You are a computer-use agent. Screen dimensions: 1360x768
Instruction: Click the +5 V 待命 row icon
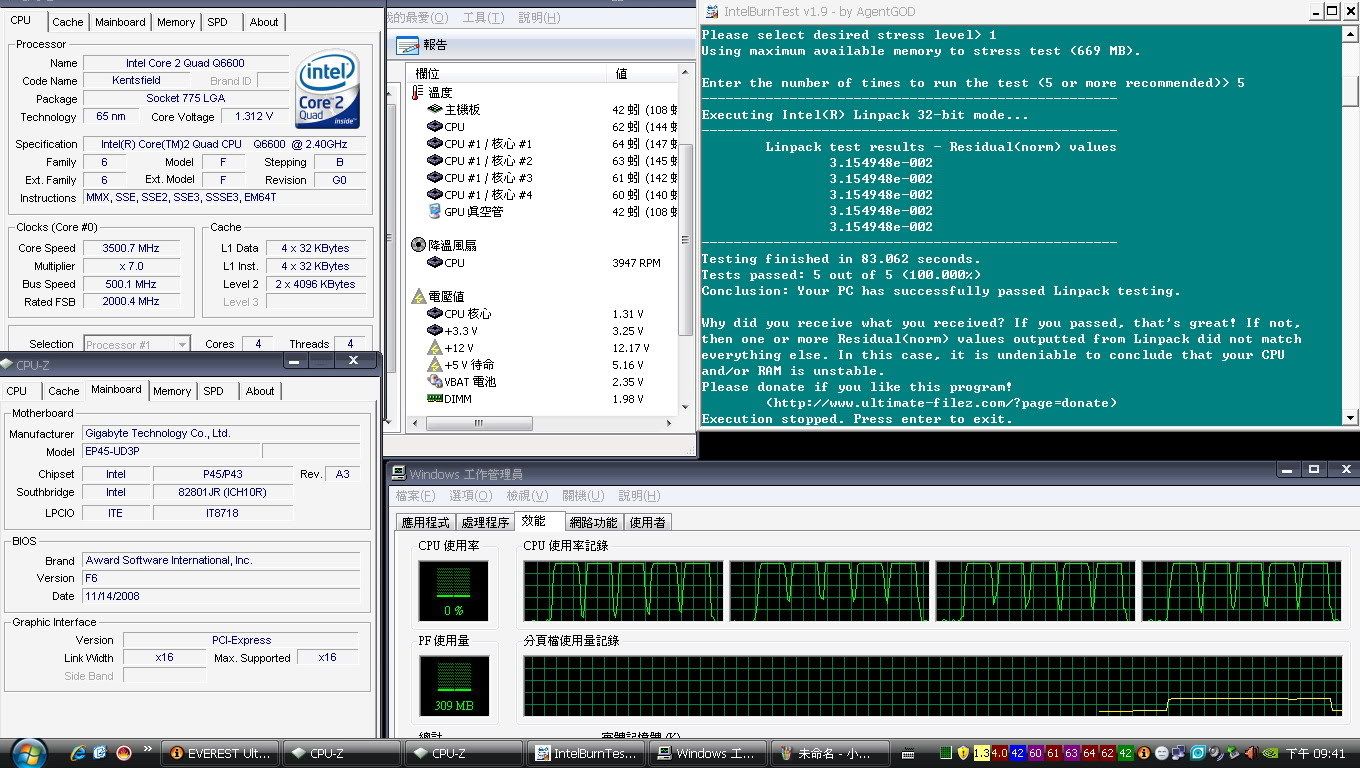point(435,365)
